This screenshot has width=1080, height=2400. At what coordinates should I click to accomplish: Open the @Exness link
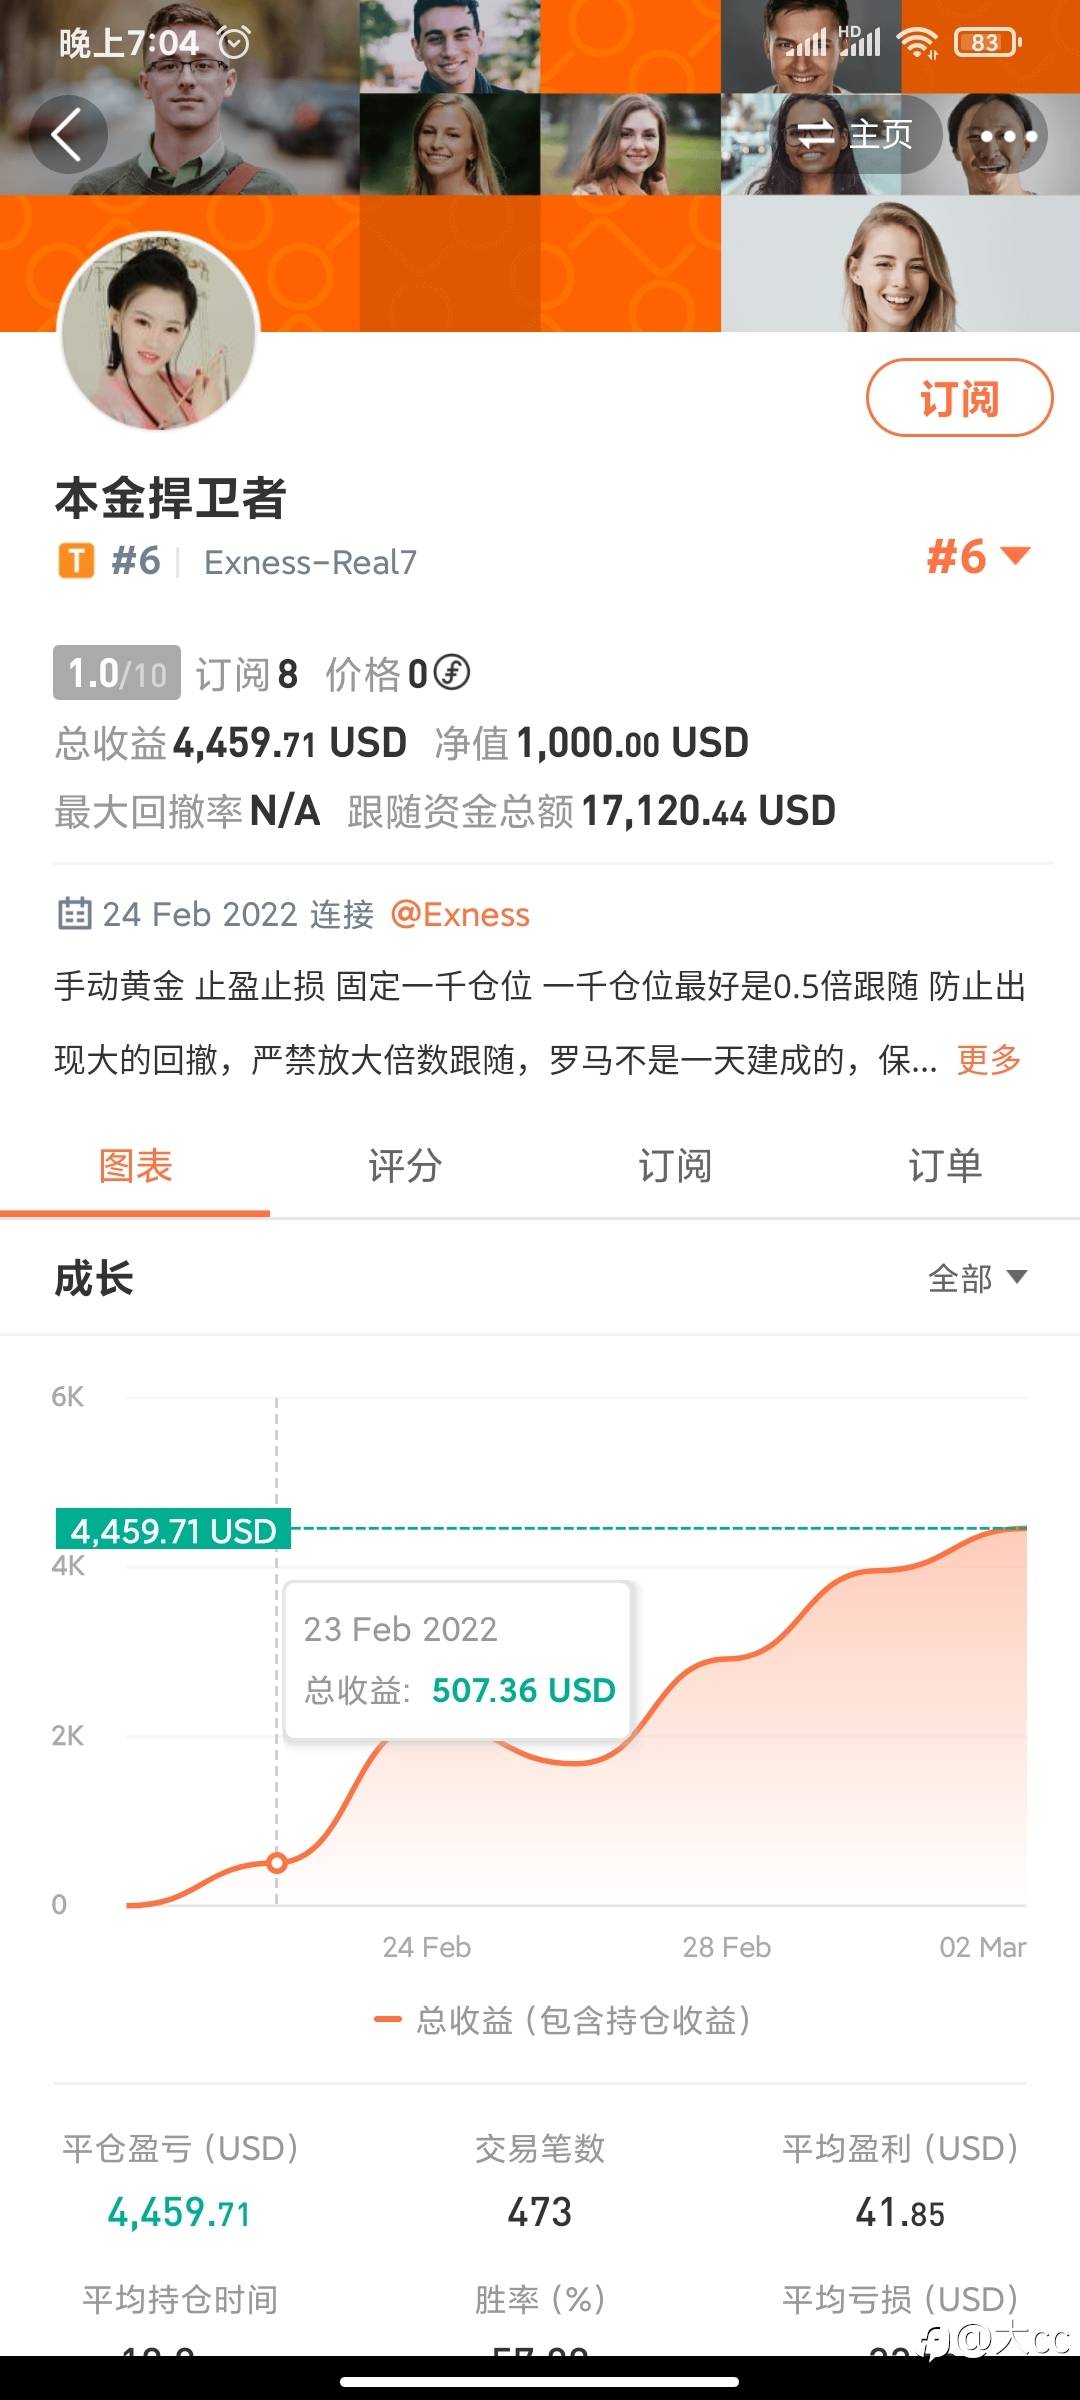point(460,914)
